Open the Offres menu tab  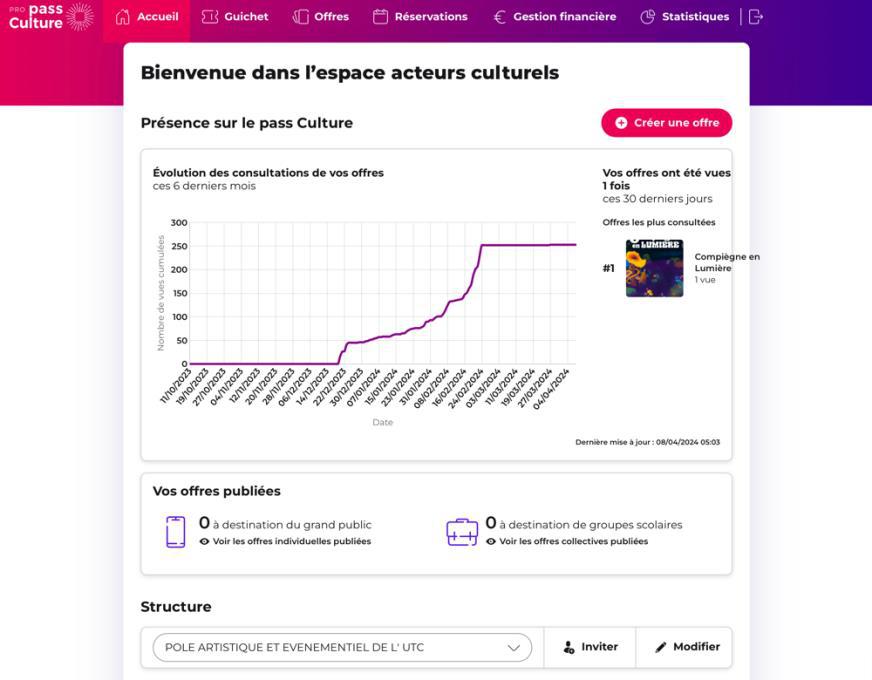(x=331, y=17)
